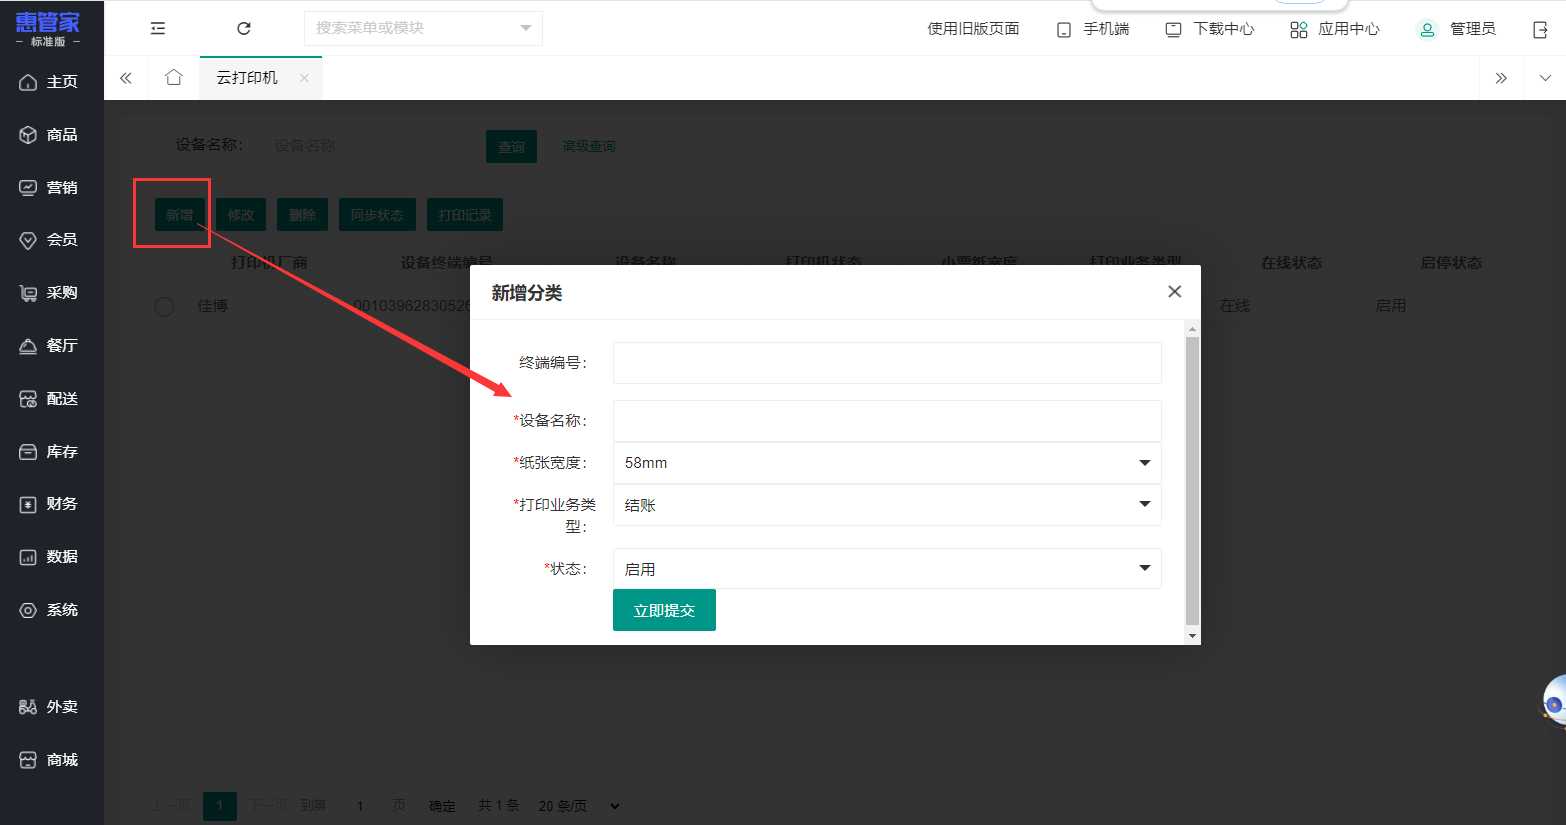Image resolution: width=1566 pixels, height=825 pixels.
Task: Open the 搜索菜单或模块 search dropdown
Action: pyautogui.click(x=423, y=28)
